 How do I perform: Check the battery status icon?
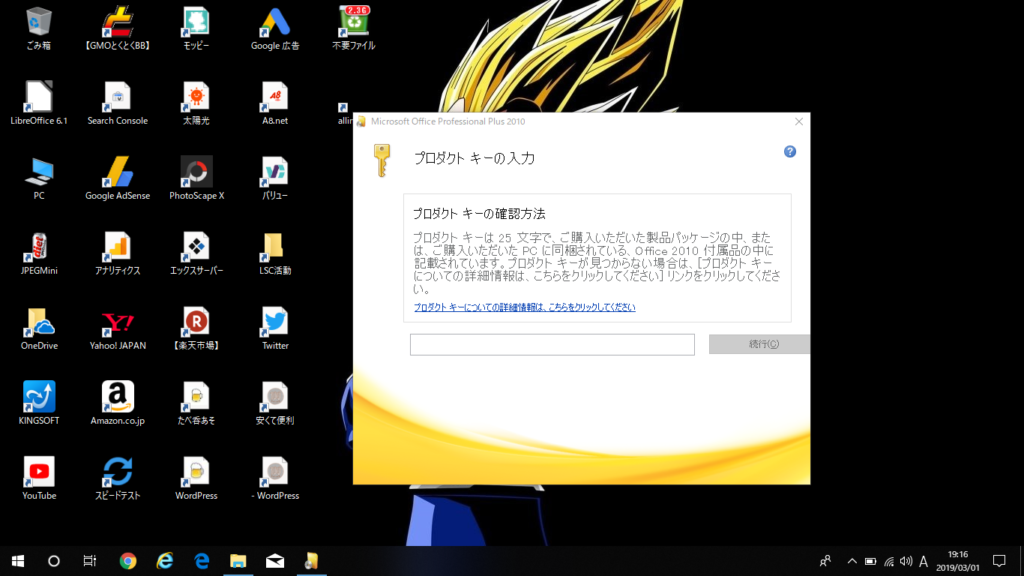870,561
